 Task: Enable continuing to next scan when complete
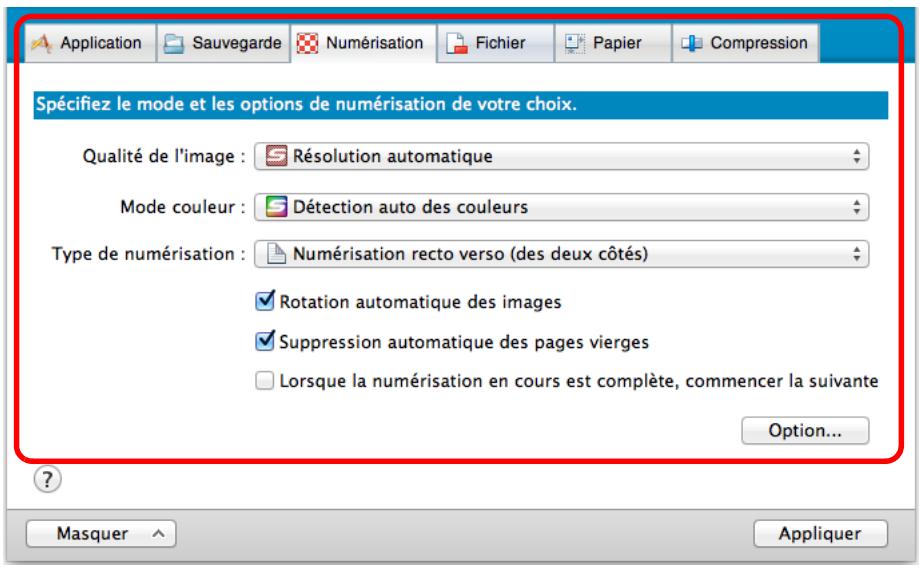[x=265, y=381]
